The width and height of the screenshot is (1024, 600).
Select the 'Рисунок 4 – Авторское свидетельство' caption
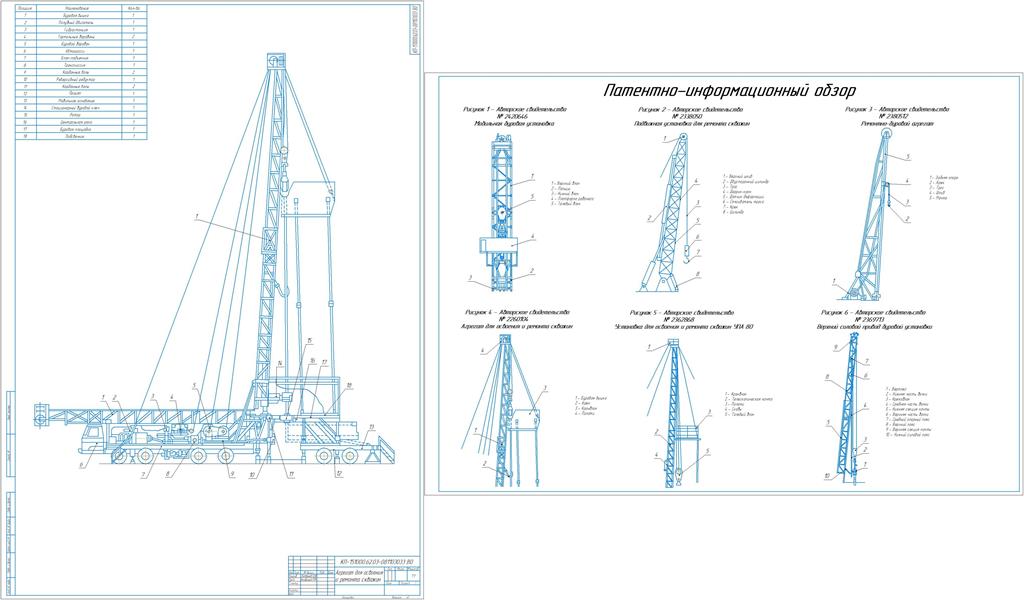coord(517,312)
